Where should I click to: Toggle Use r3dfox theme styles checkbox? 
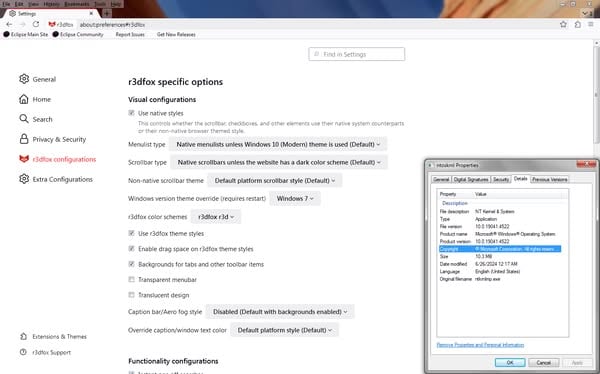[131, 233]
